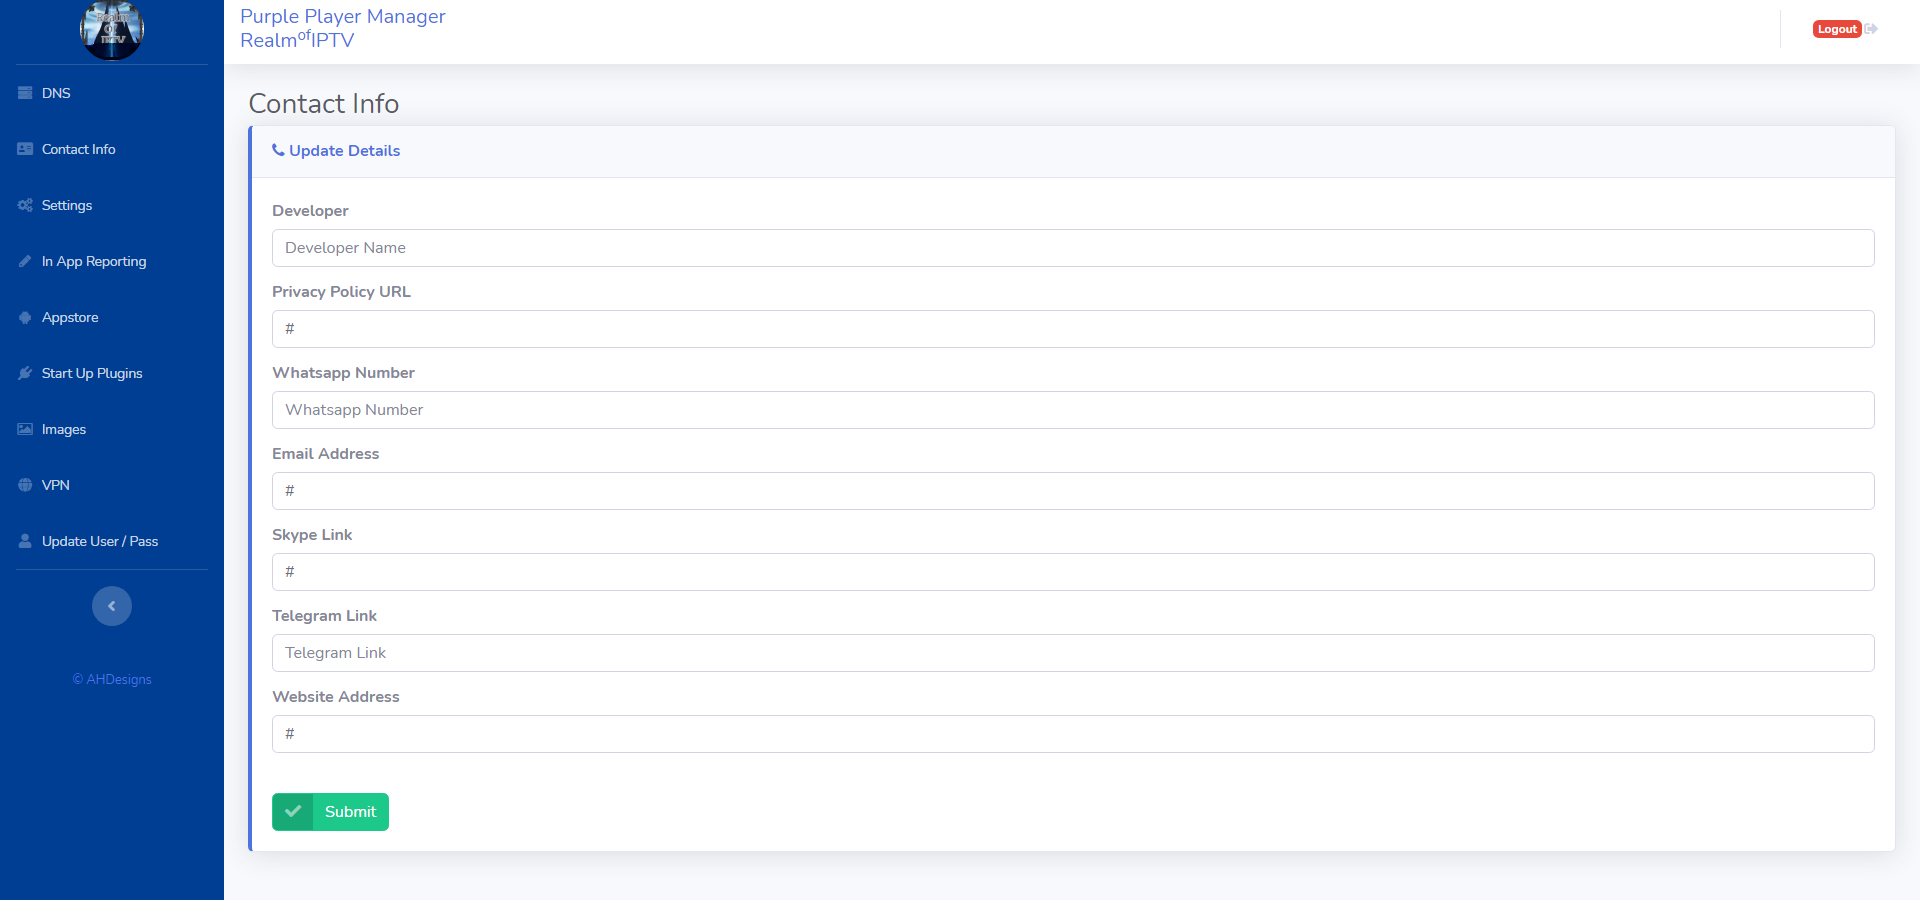Click the In App Reporting pencil icon
1920x900 pixels.
pyautogui.click(x=25, y=261)
